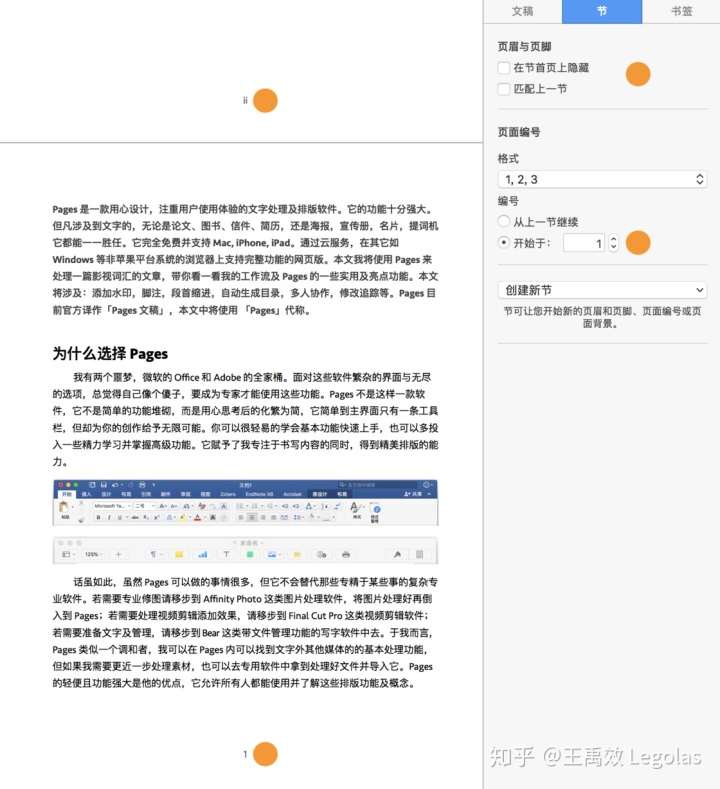Viewport: 720px width, 789px height.
Task: Select the 开始于 radio button
Action: [504, 243]
